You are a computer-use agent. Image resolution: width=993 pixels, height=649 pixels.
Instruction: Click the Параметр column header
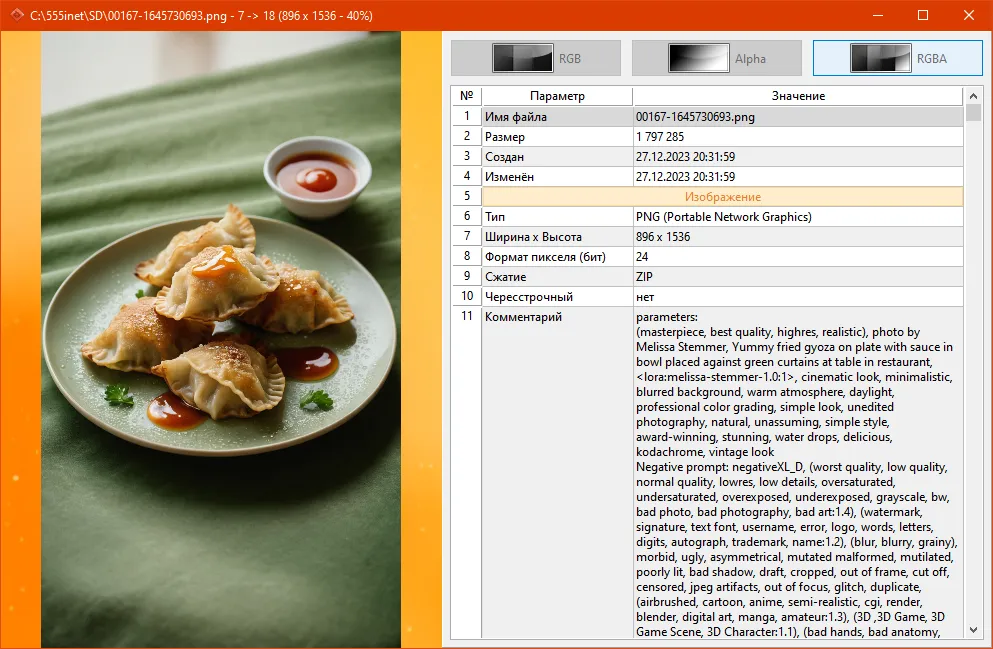point(557,96)
